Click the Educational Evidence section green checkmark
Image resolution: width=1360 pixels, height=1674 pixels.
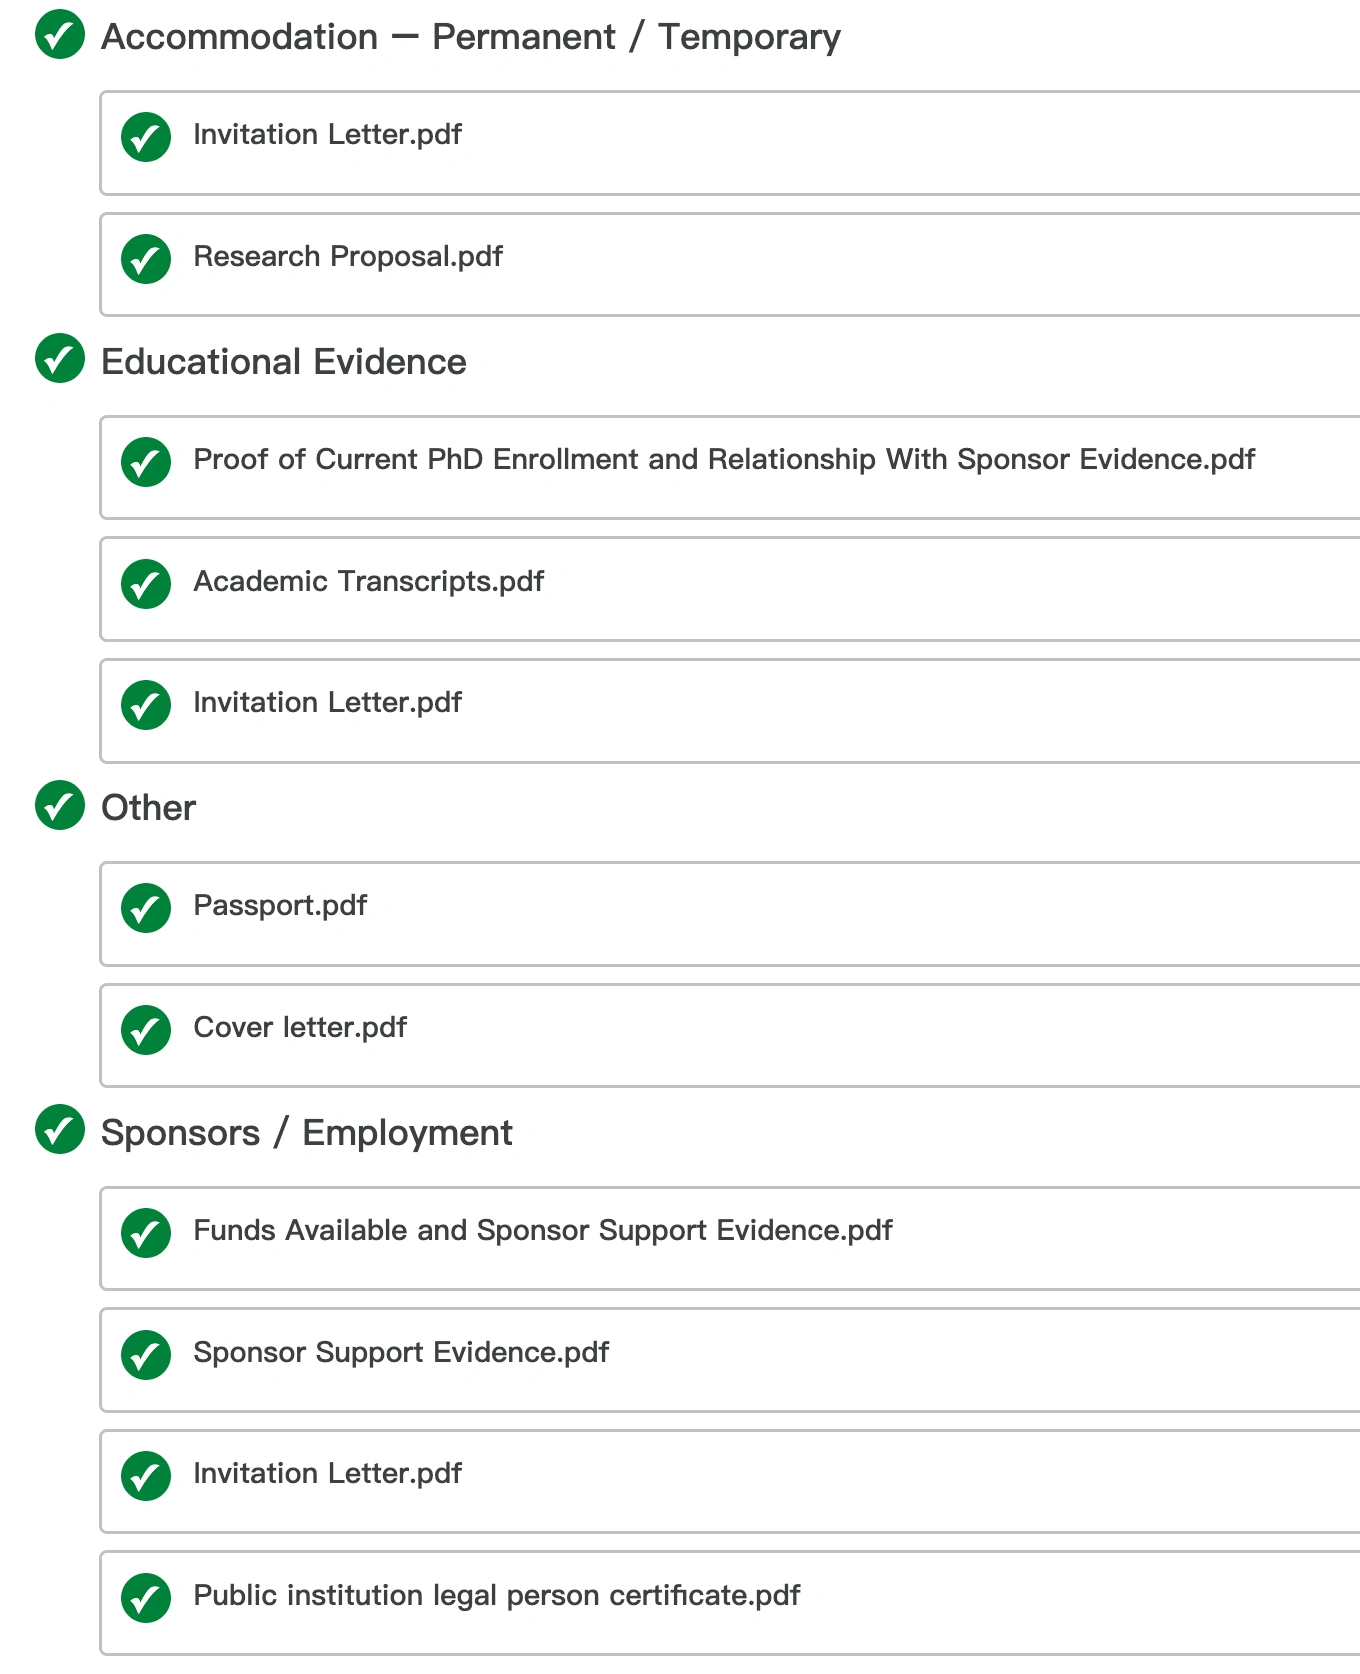[60, 359]
